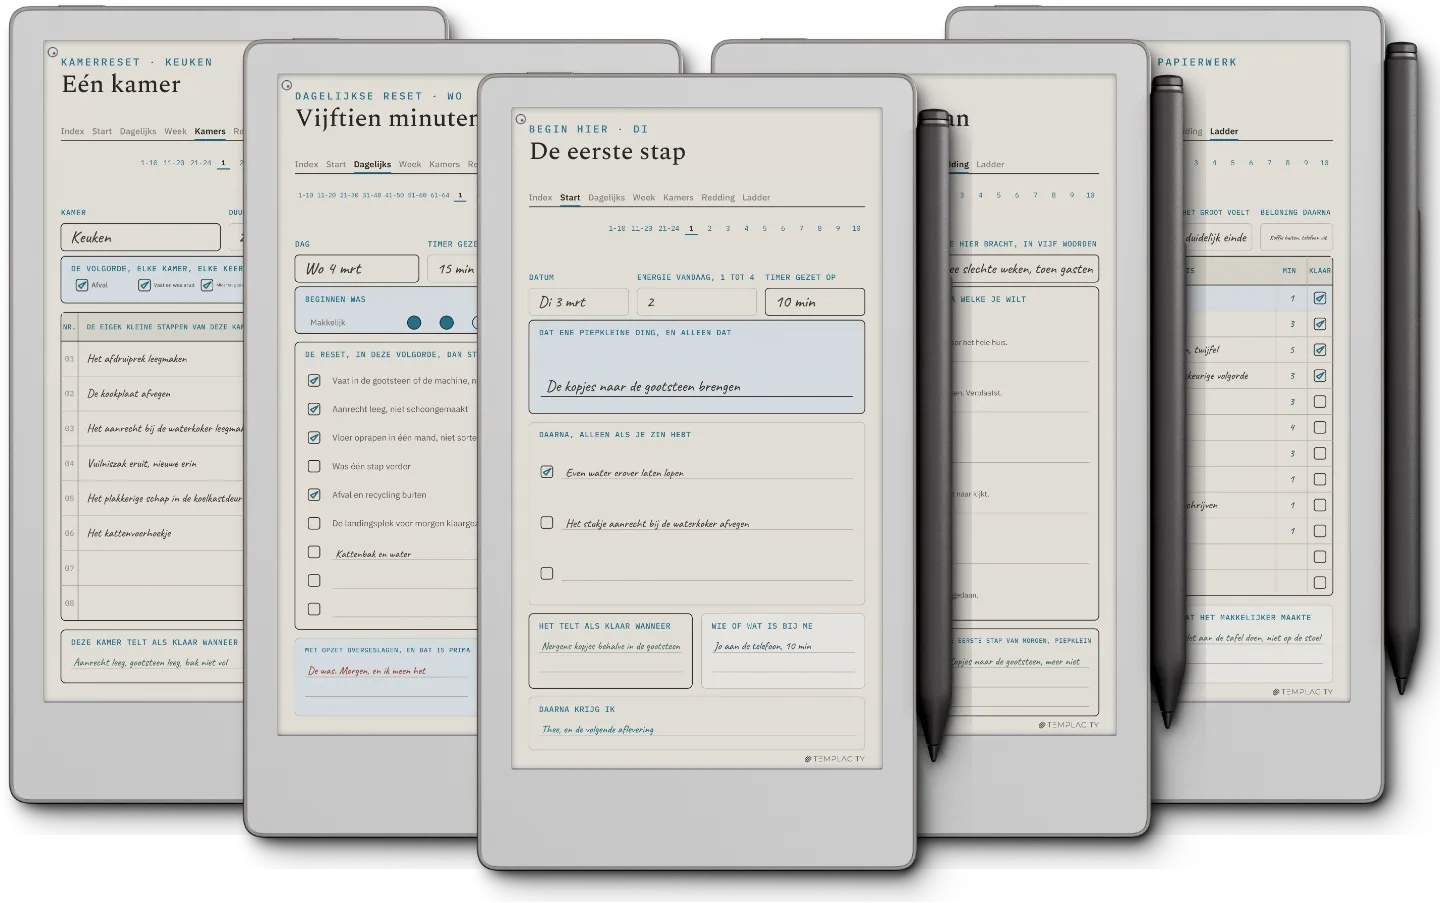Jump to pages 21-24 on 'Eén kamer' page
The height and width of the screenshot is (903, 1440).
(201, 163)
